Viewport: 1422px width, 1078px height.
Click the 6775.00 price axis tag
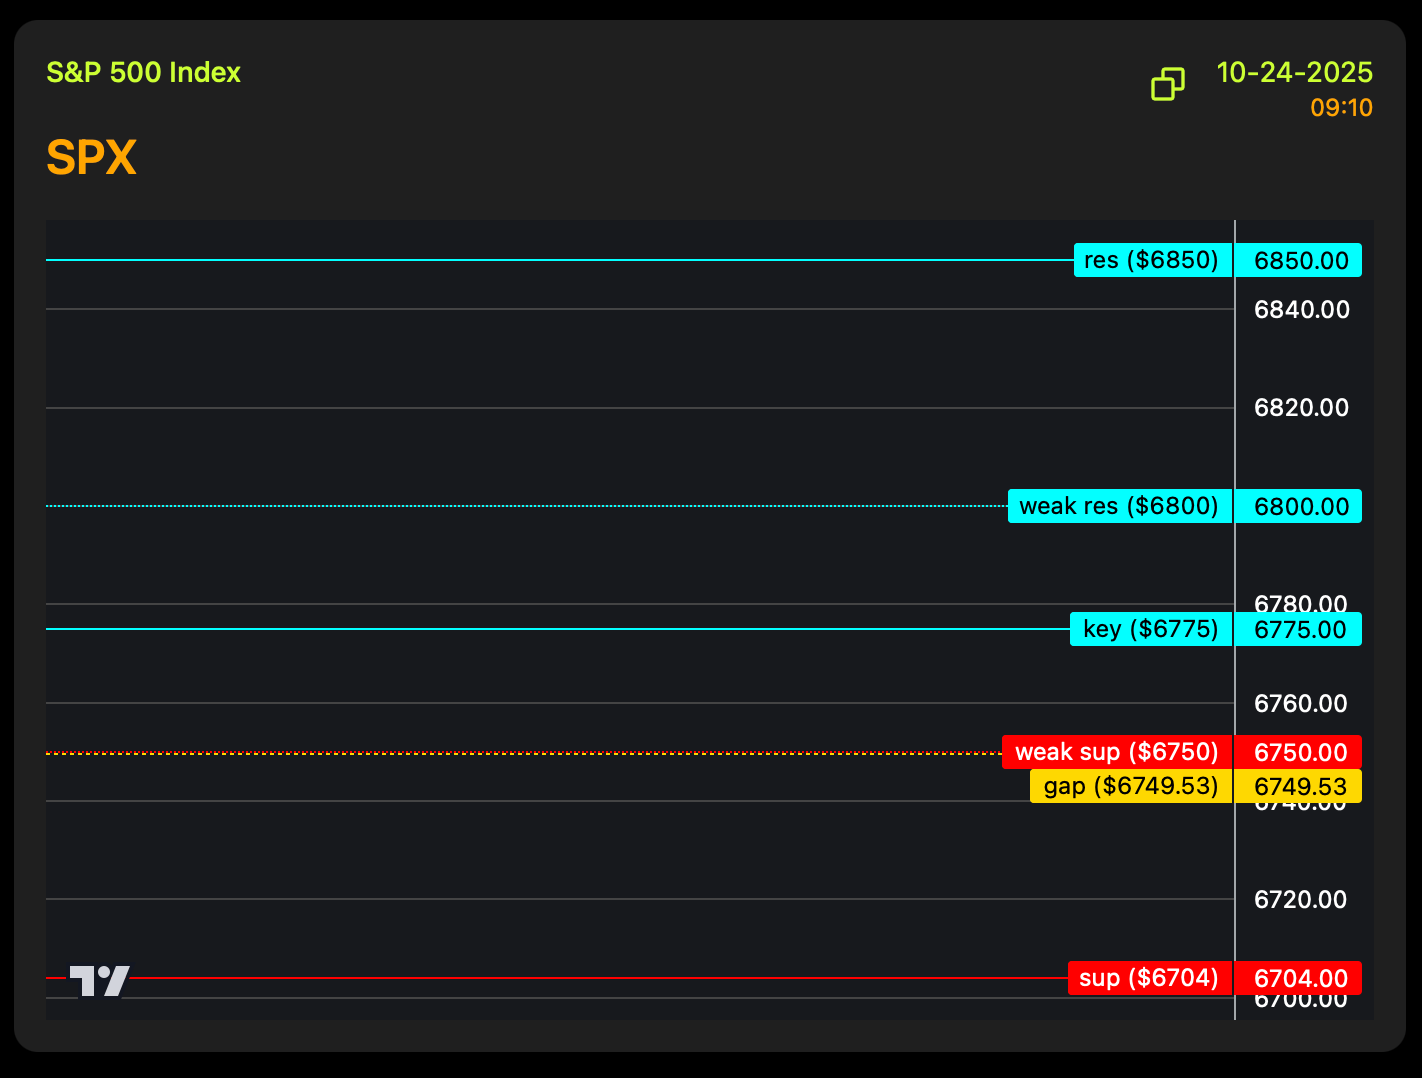click(x=1300, y=630)
